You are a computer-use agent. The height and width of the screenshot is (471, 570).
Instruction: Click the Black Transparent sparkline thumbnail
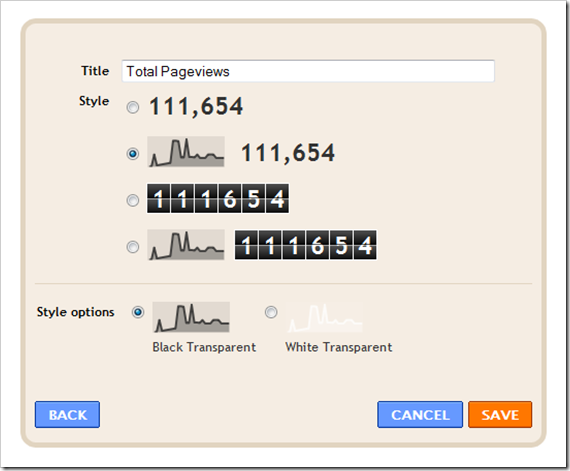tap(191, 317)
